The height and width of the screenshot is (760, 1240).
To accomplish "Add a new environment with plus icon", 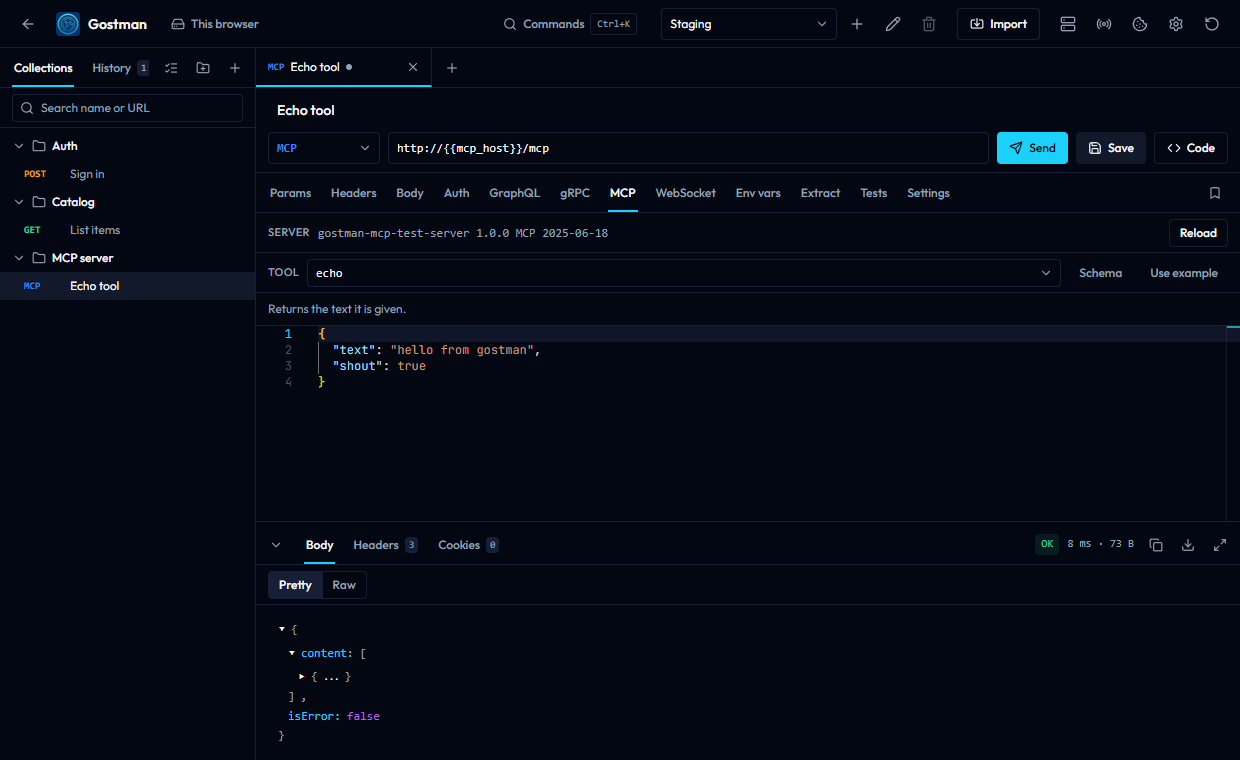I will click(857, 24).
